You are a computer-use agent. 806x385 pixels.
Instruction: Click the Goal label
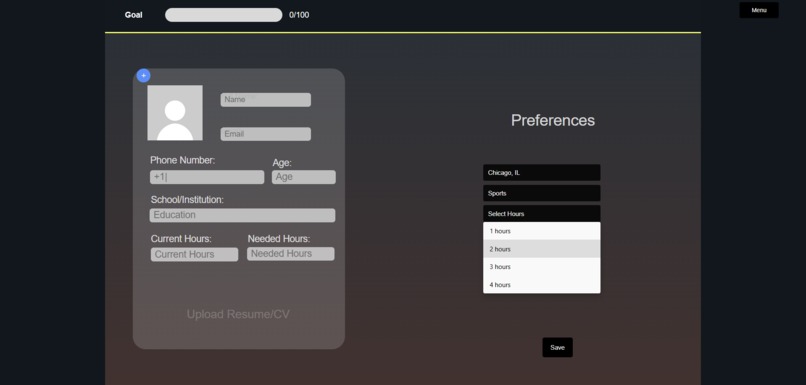tap(134, 15)
